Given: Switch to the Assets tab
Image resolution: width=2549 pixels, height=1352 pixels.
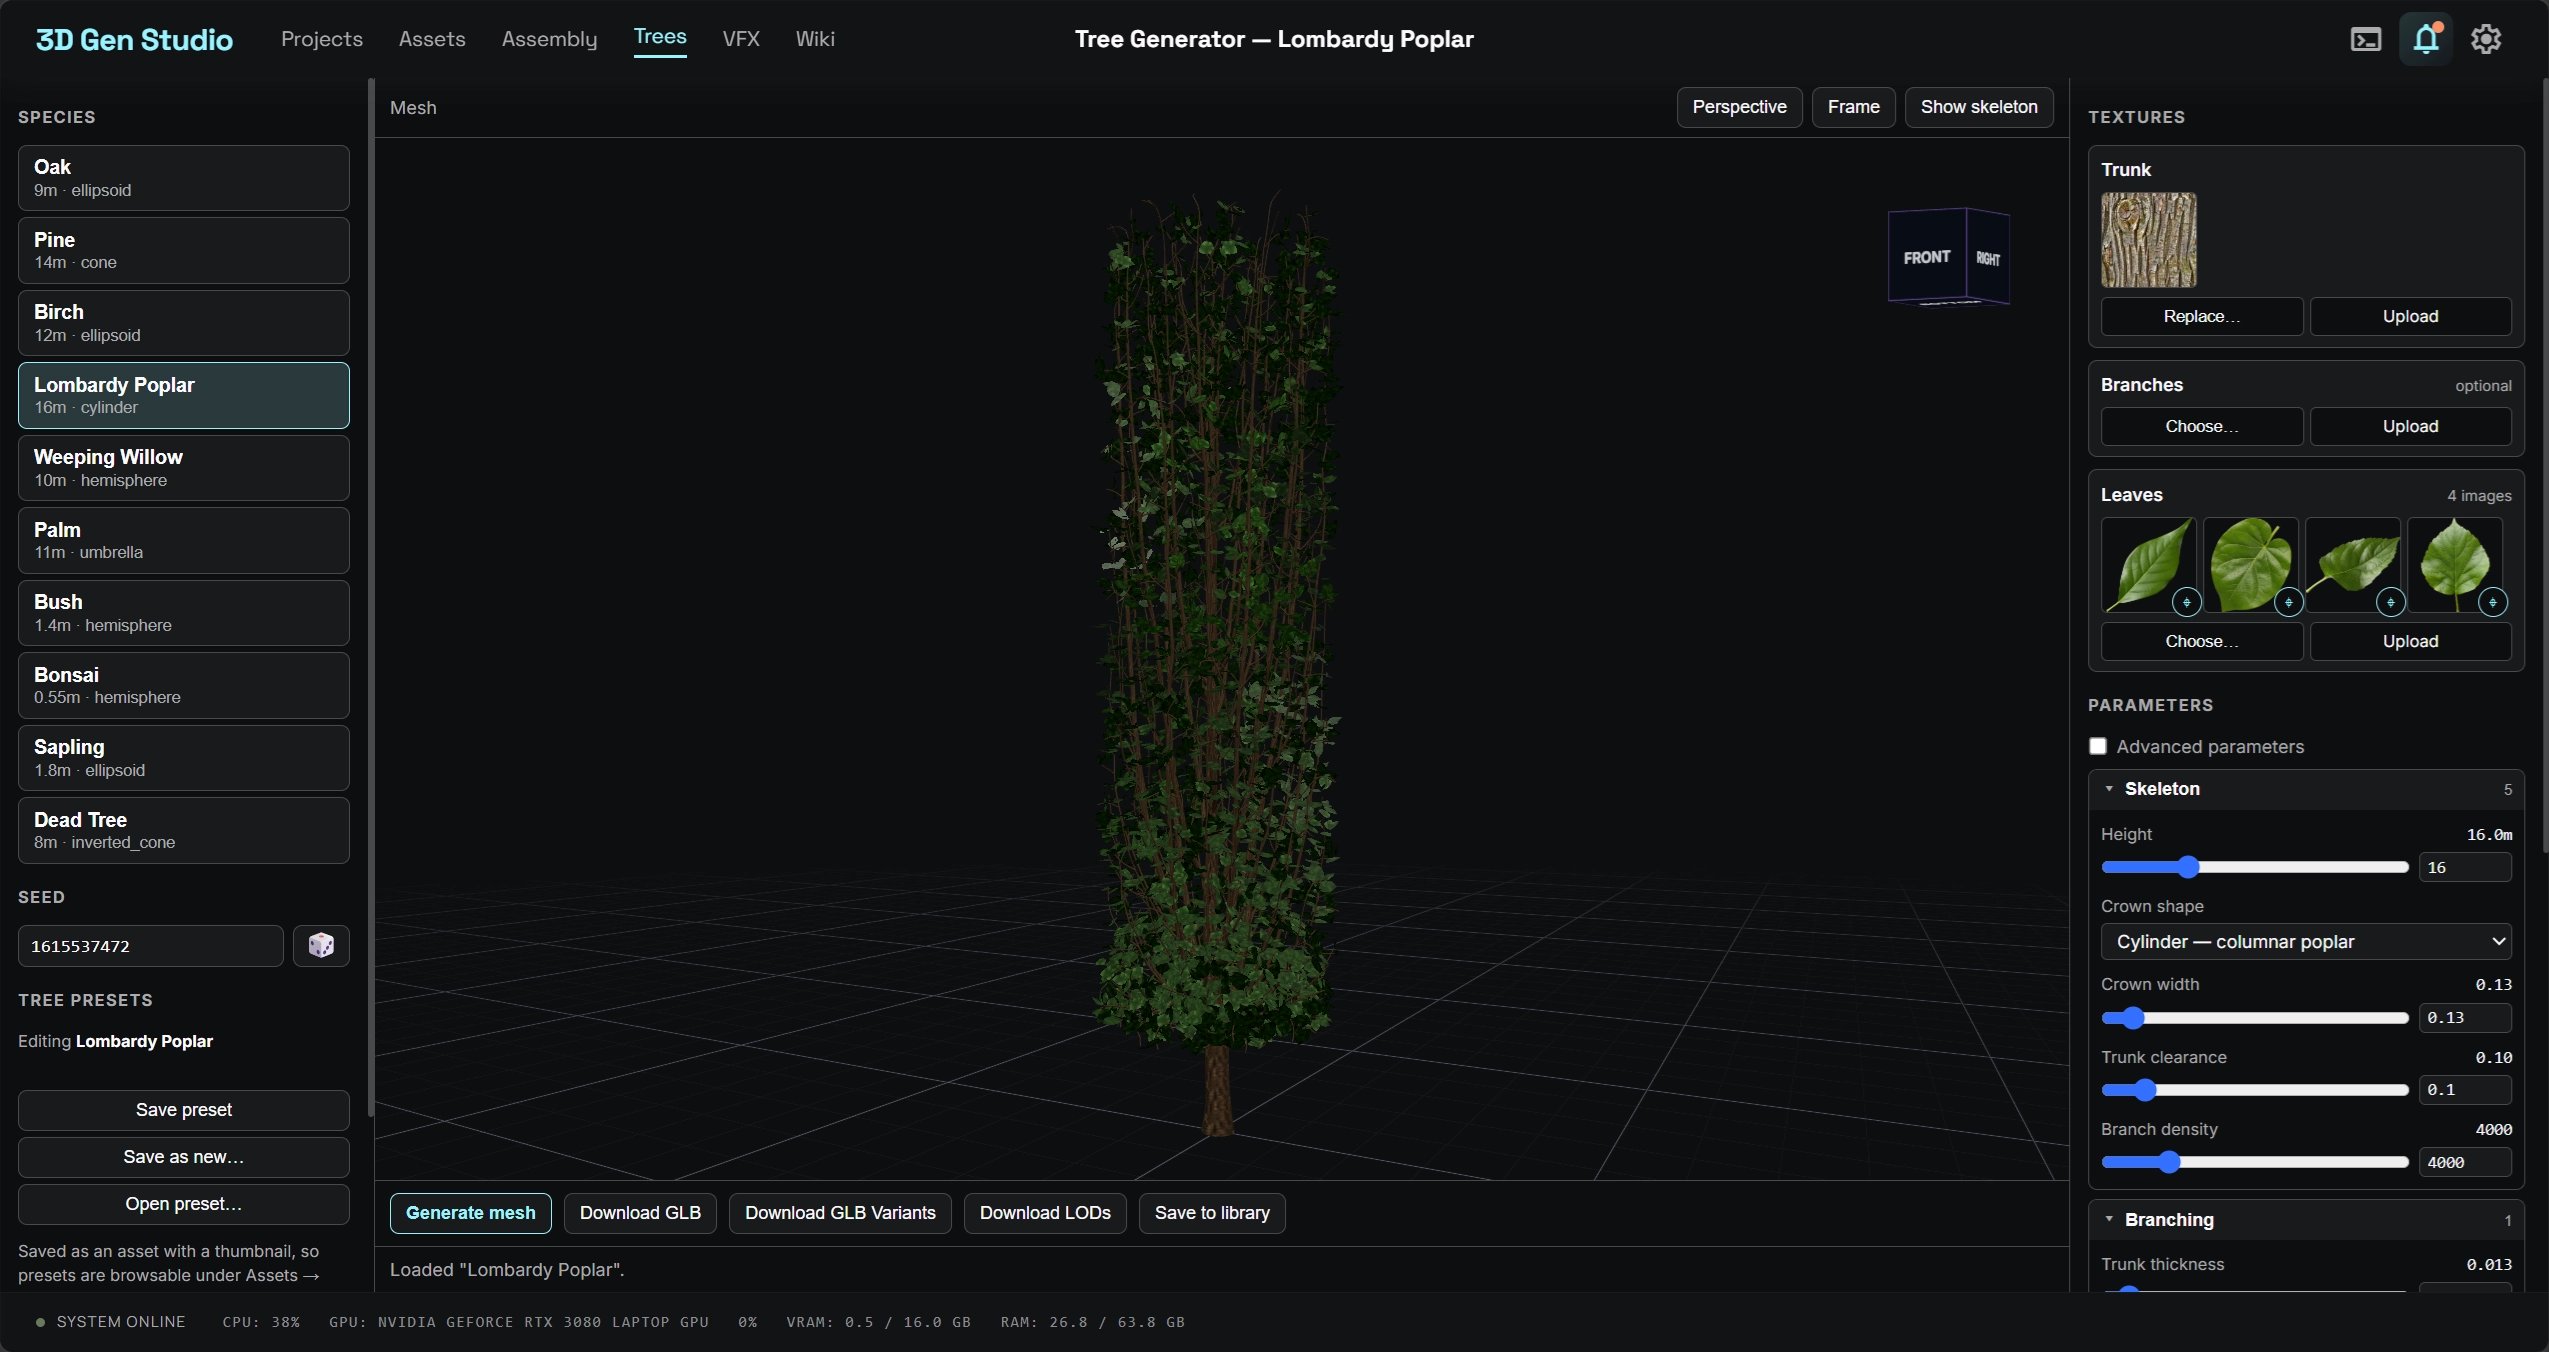Looking at the screenshot, I should coord(432,39).
